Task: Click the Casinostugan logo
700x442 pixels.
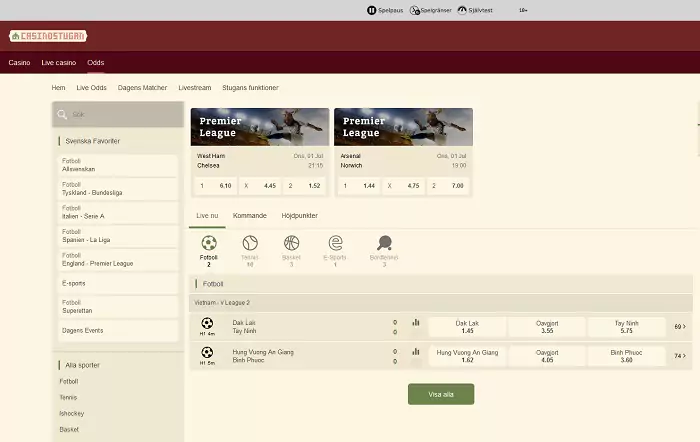Action: tap(48, 36)
